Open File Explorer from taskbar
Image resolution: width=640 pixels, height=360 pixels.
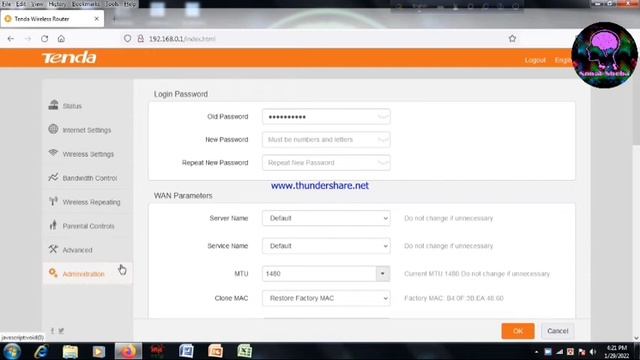tap(70, 351)
